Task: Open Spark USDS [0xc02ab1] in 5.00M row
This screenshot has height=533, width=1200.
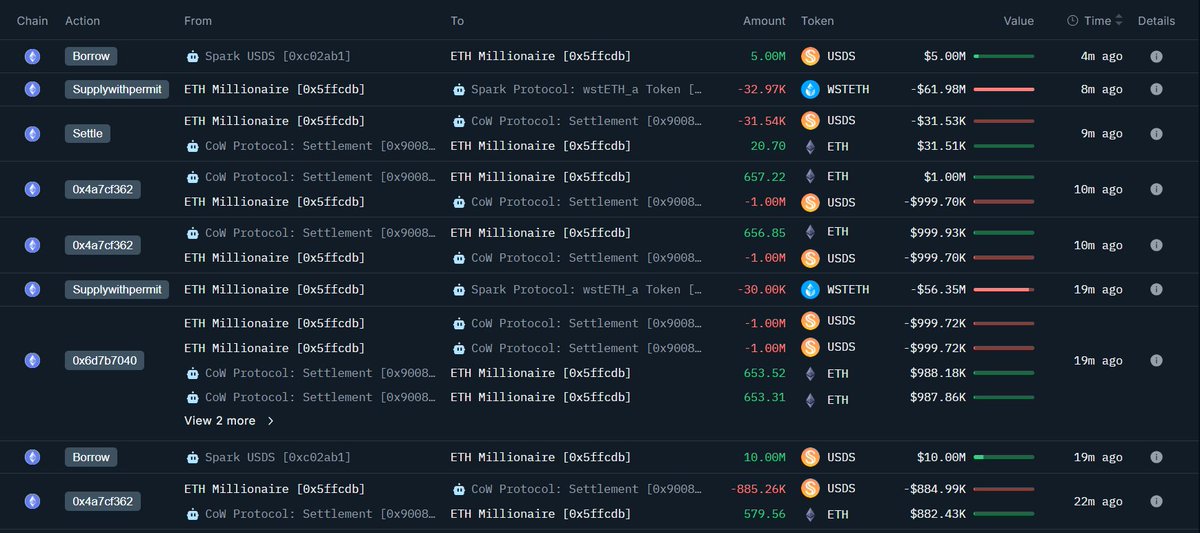Action: tap(279, 57)
